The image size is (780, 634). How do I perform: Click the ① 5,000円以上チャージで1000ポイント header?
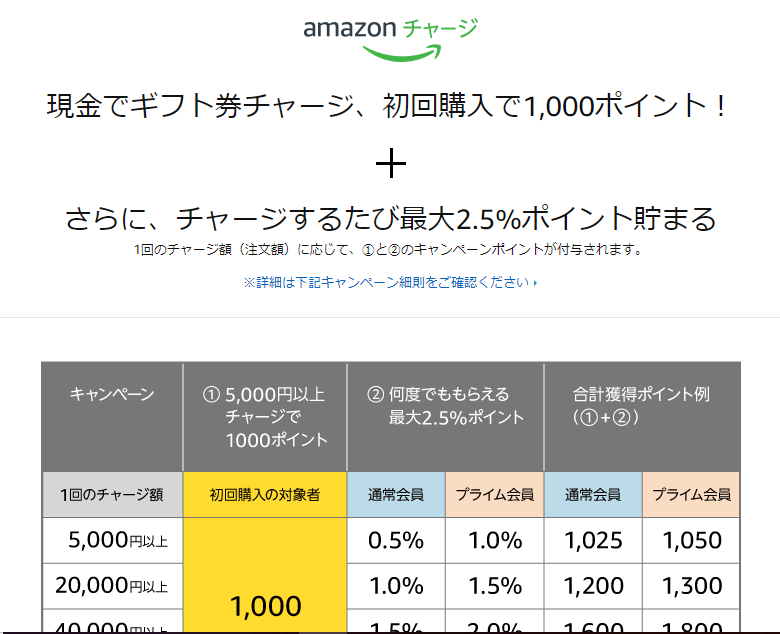265,416
